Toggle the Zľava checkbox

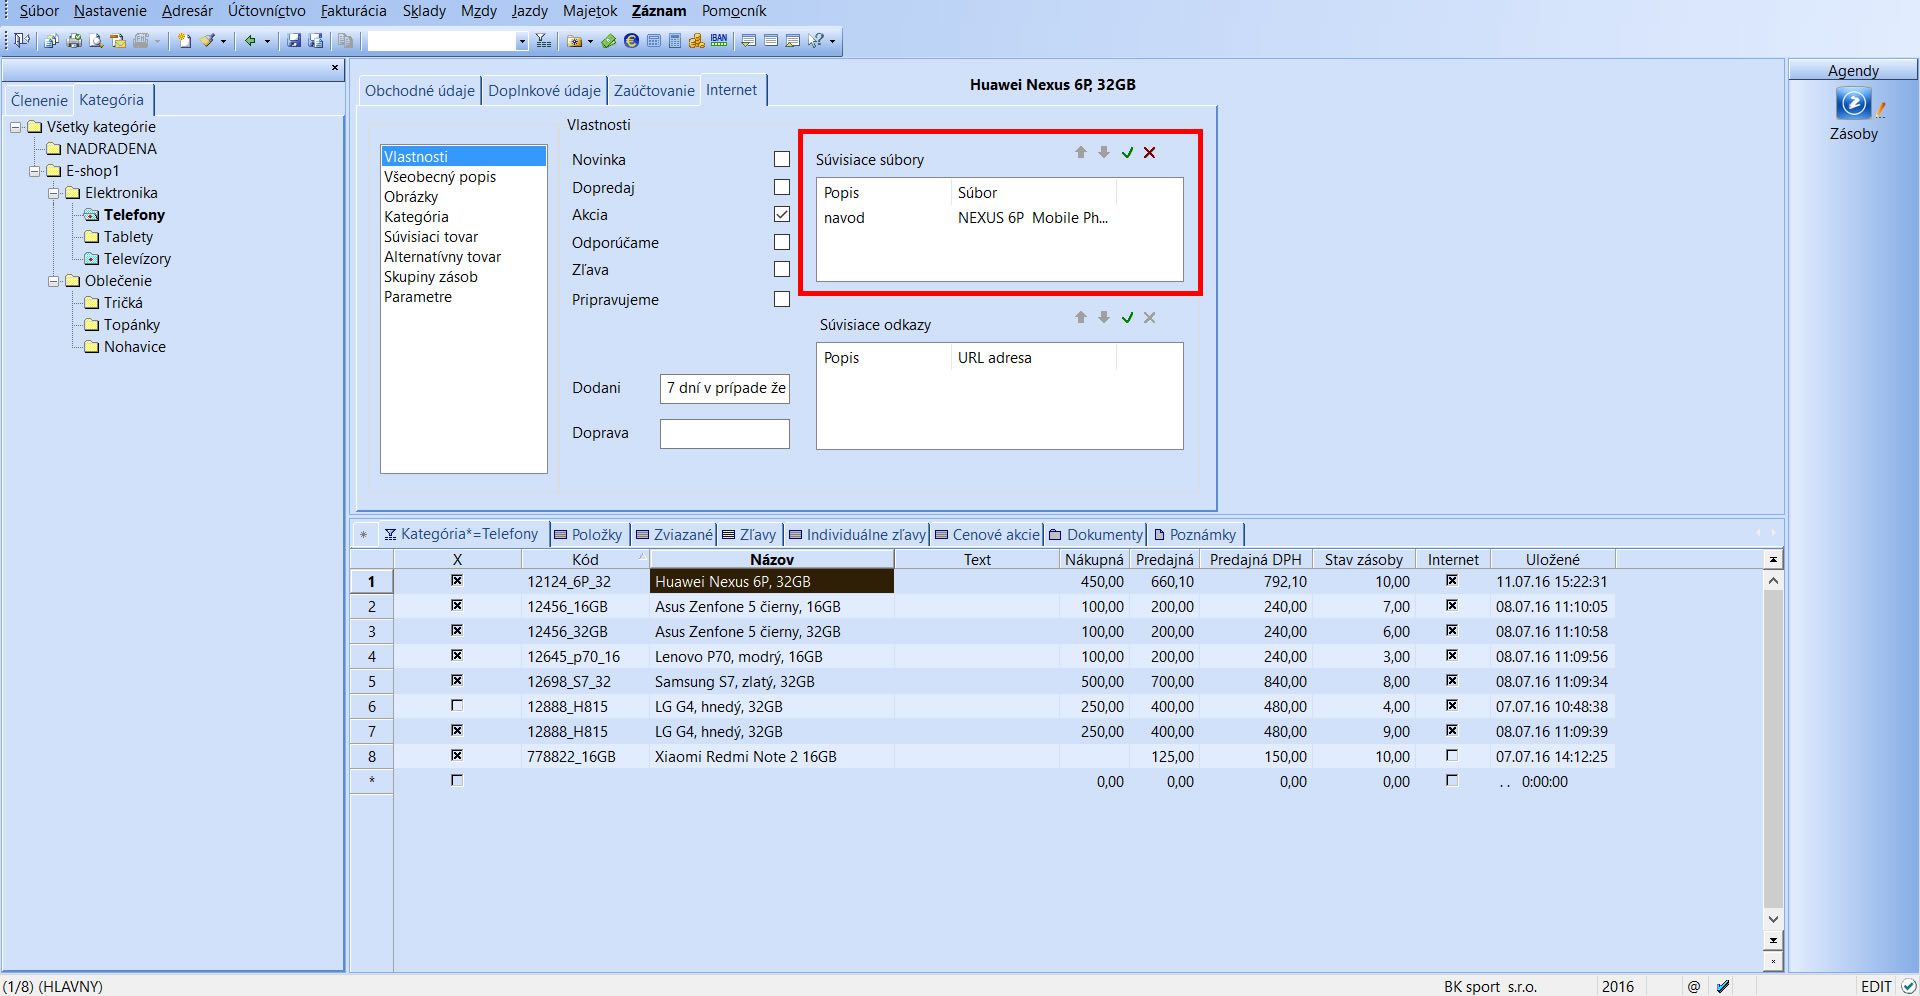(782, 269)
